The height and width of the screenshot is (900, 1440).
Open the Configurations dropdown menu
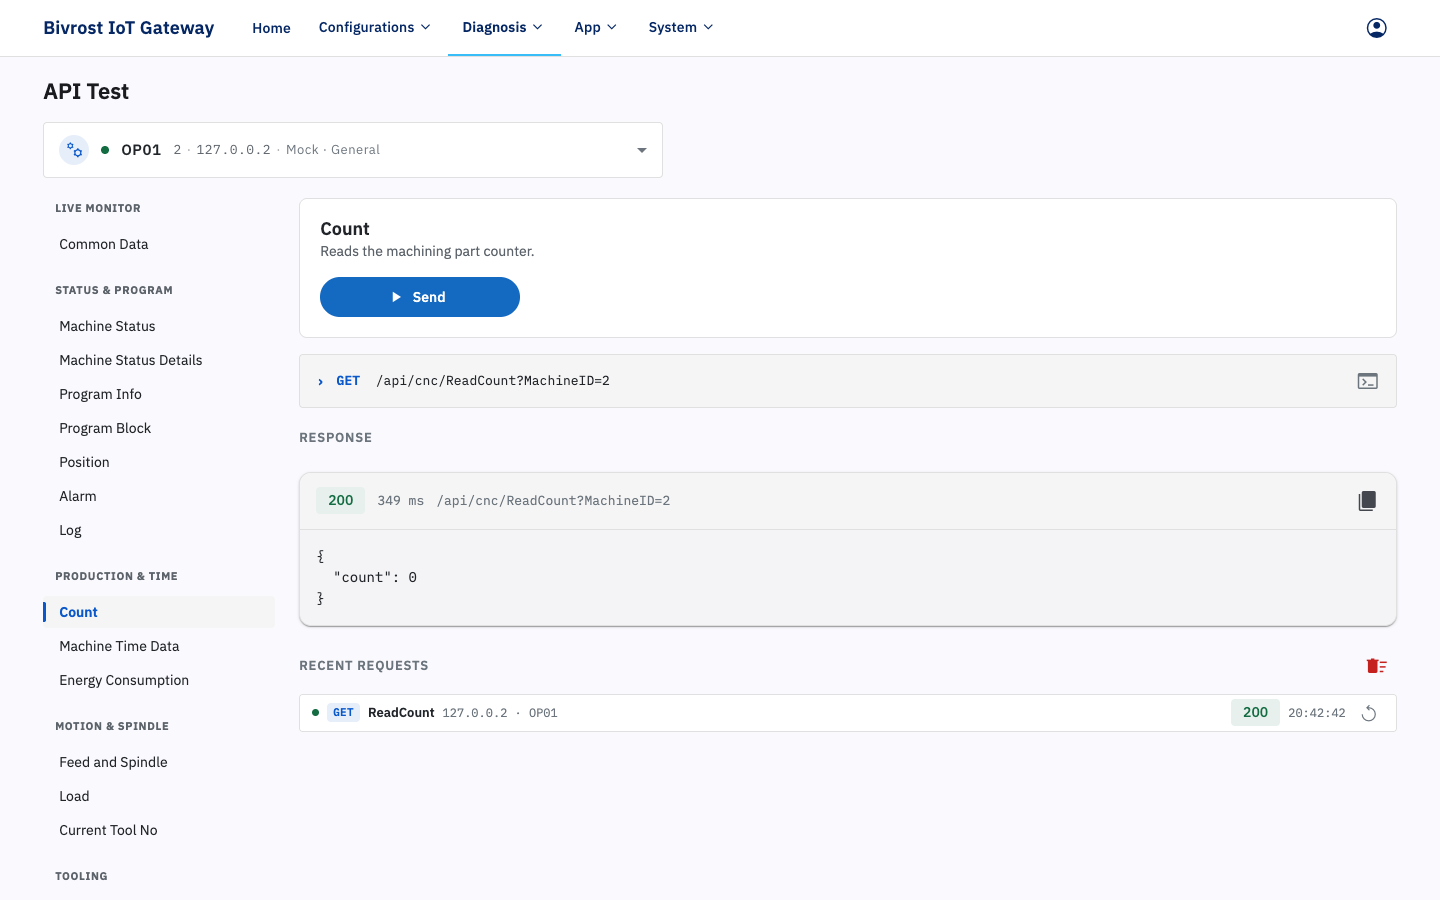[375, 28]
